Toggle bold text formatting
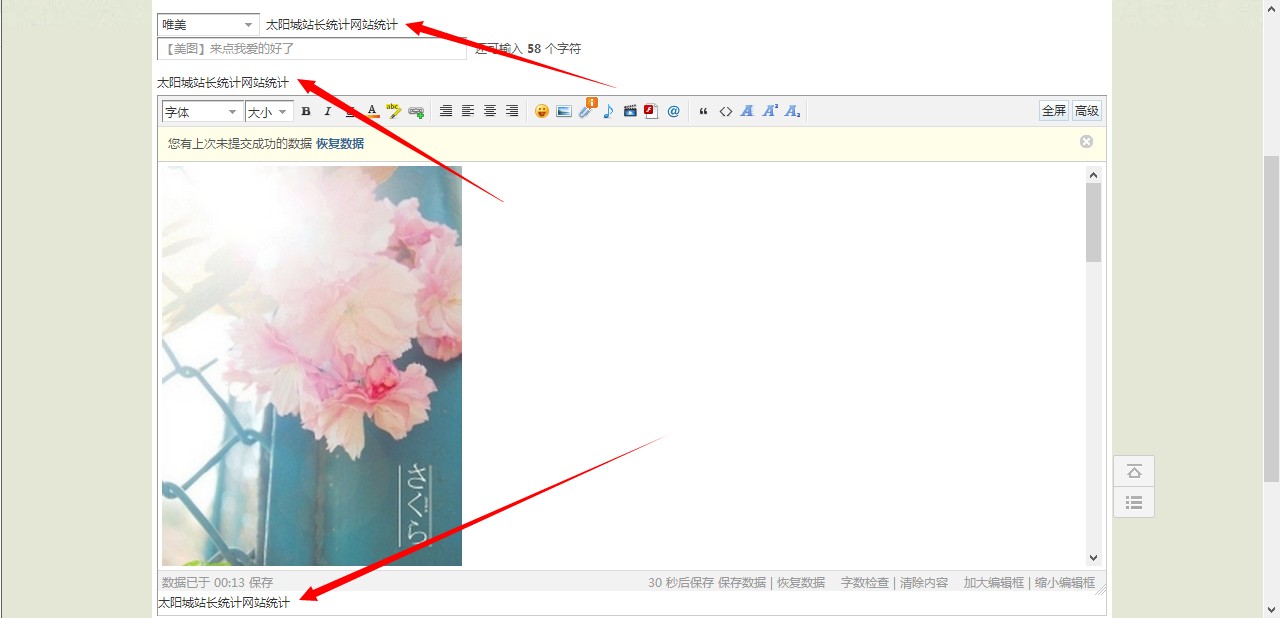Screen dimensions: 1280x618 (x=306, y=112)
